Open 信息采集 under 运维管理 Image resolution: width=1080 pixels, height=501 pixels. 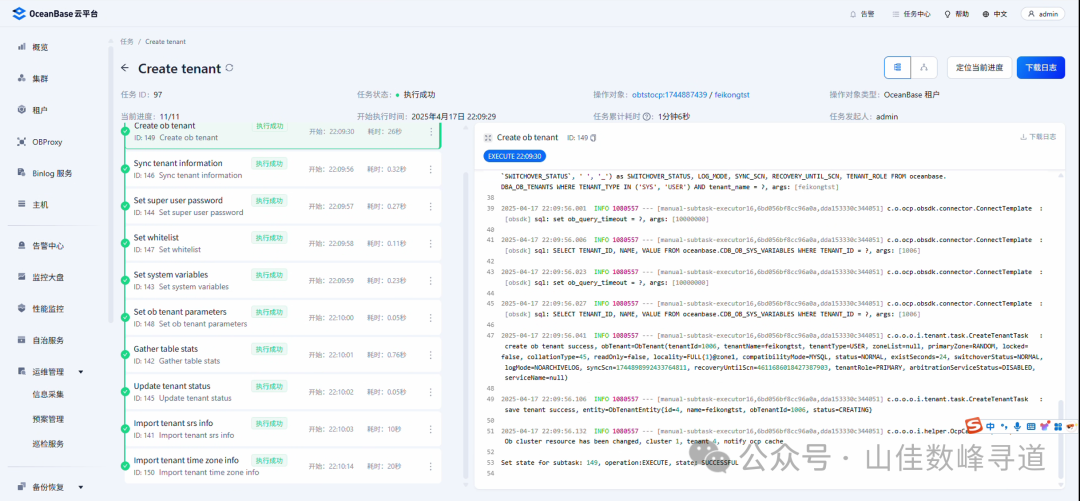[x=48, y=395]
